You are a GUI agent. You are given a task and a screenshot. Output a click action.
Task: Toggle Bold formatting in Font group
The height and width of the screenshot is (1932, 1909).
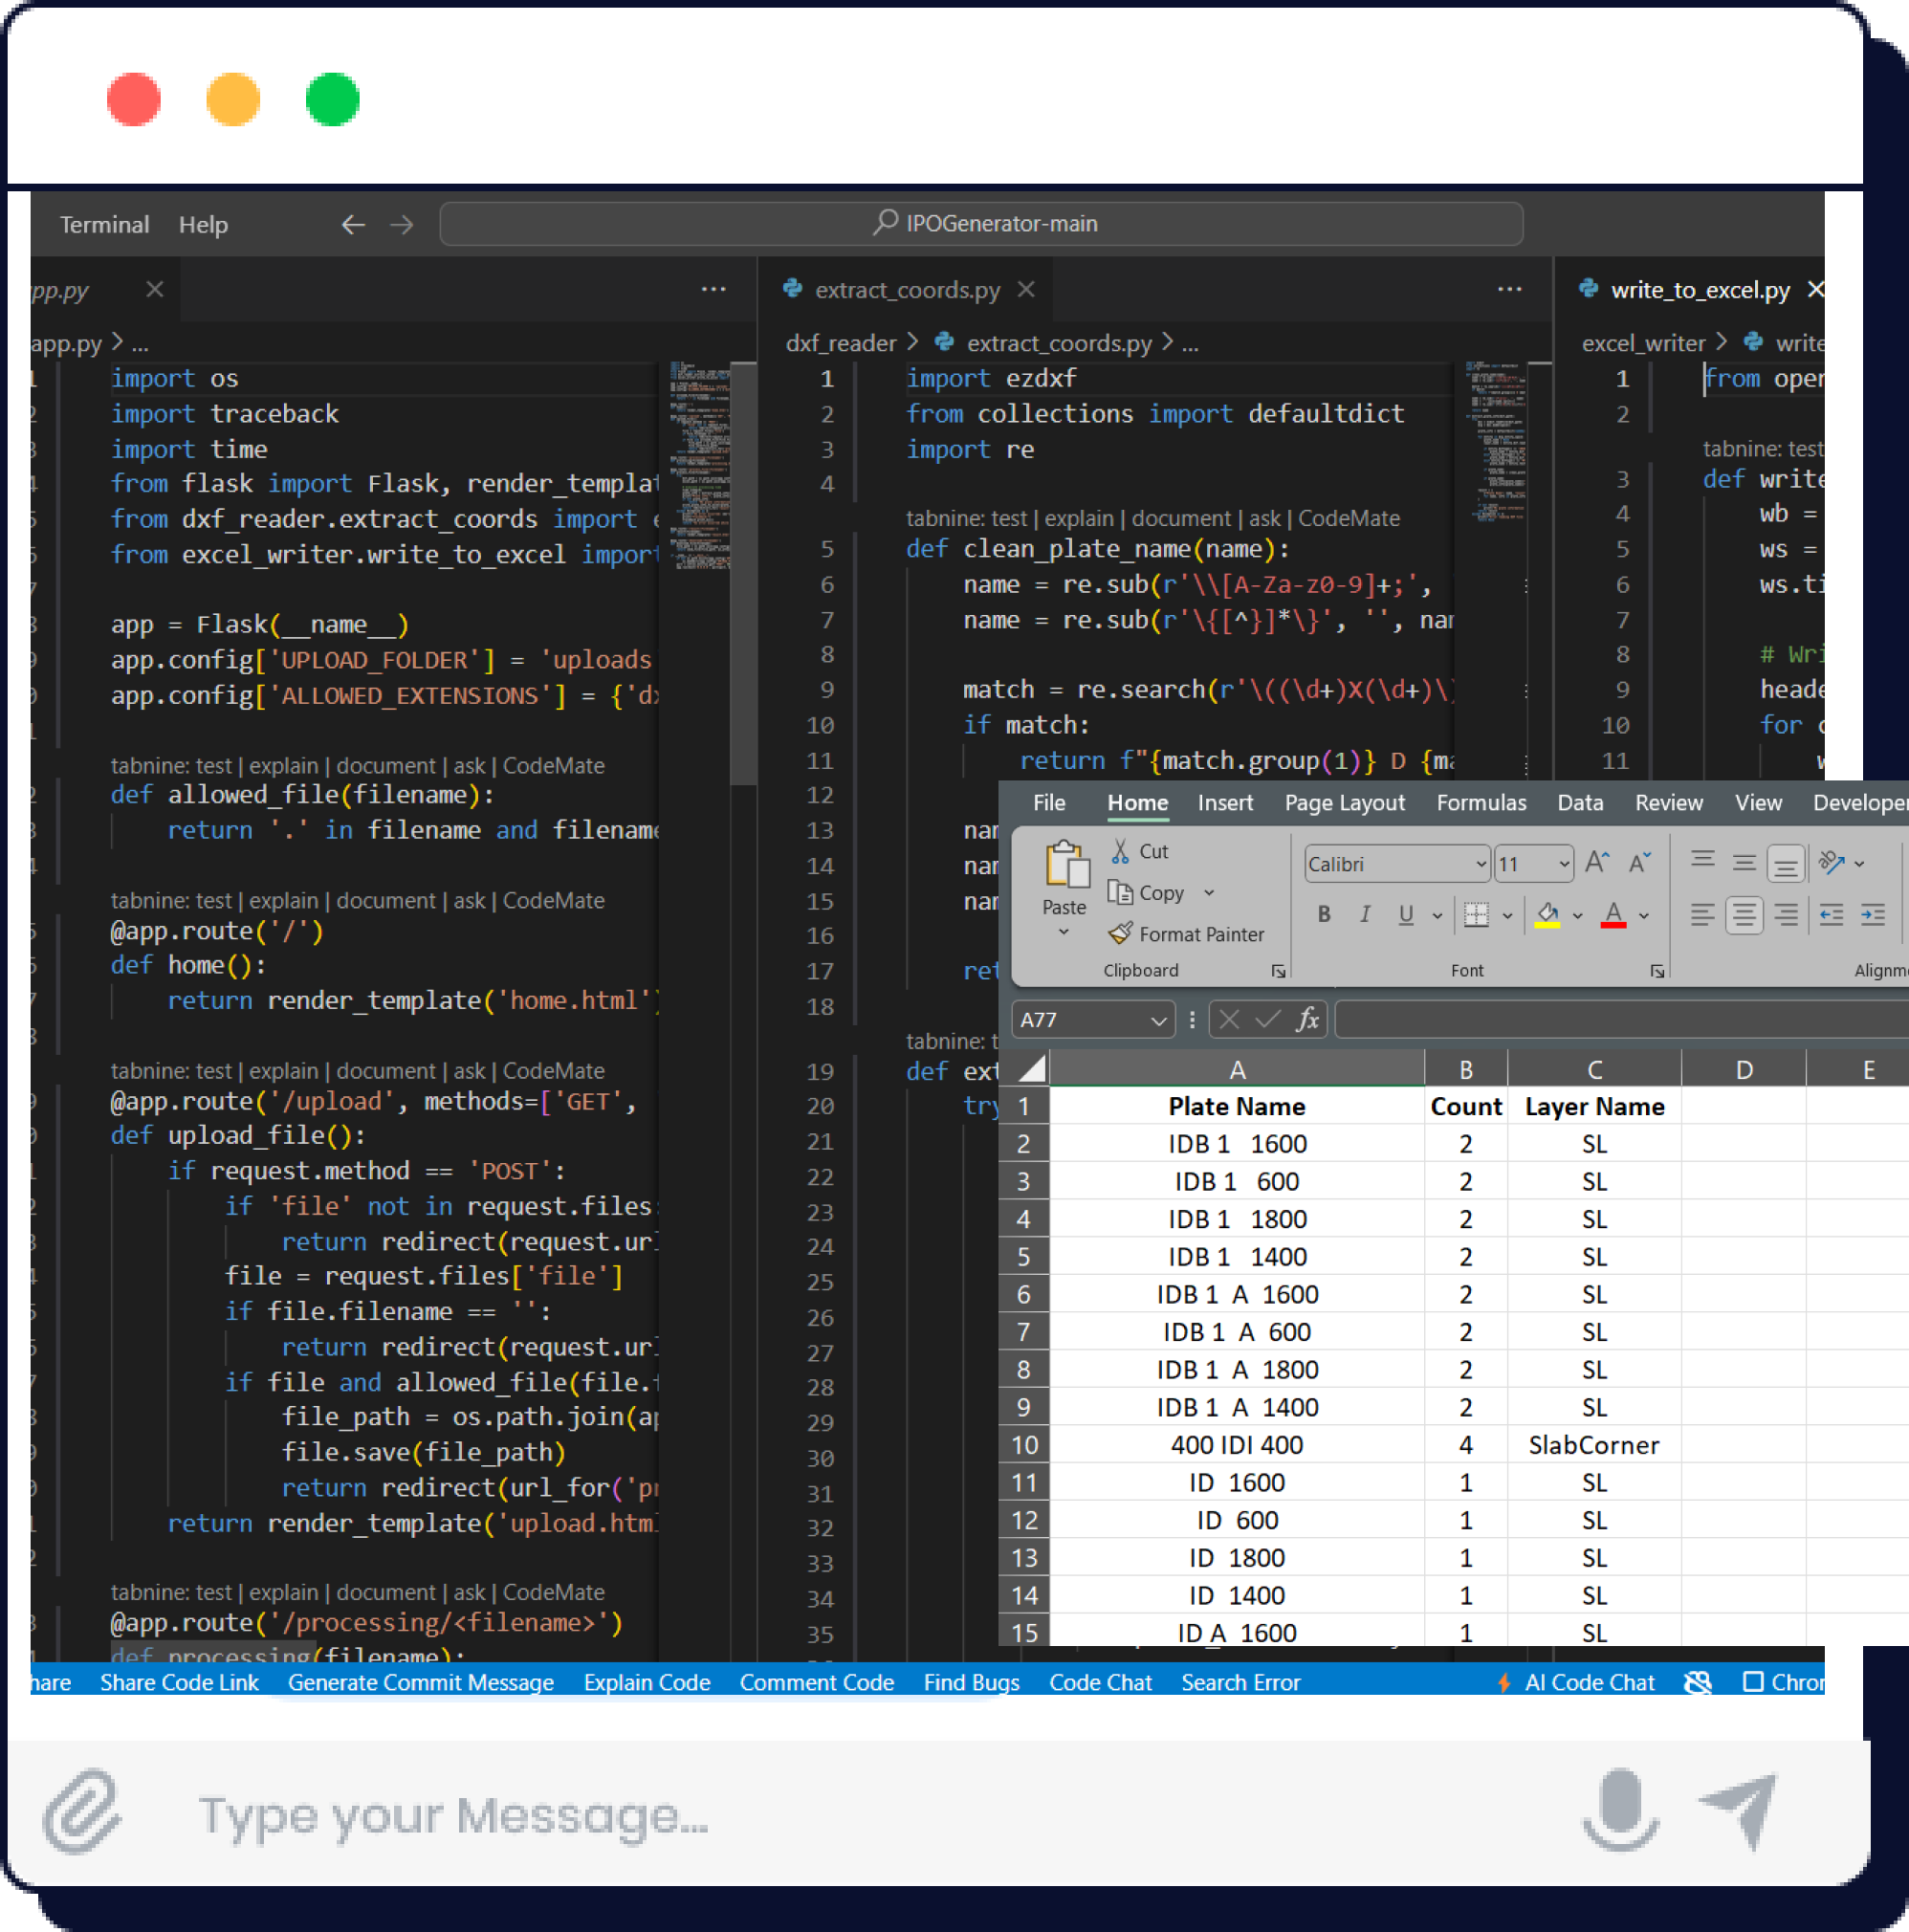(1324, 914)
